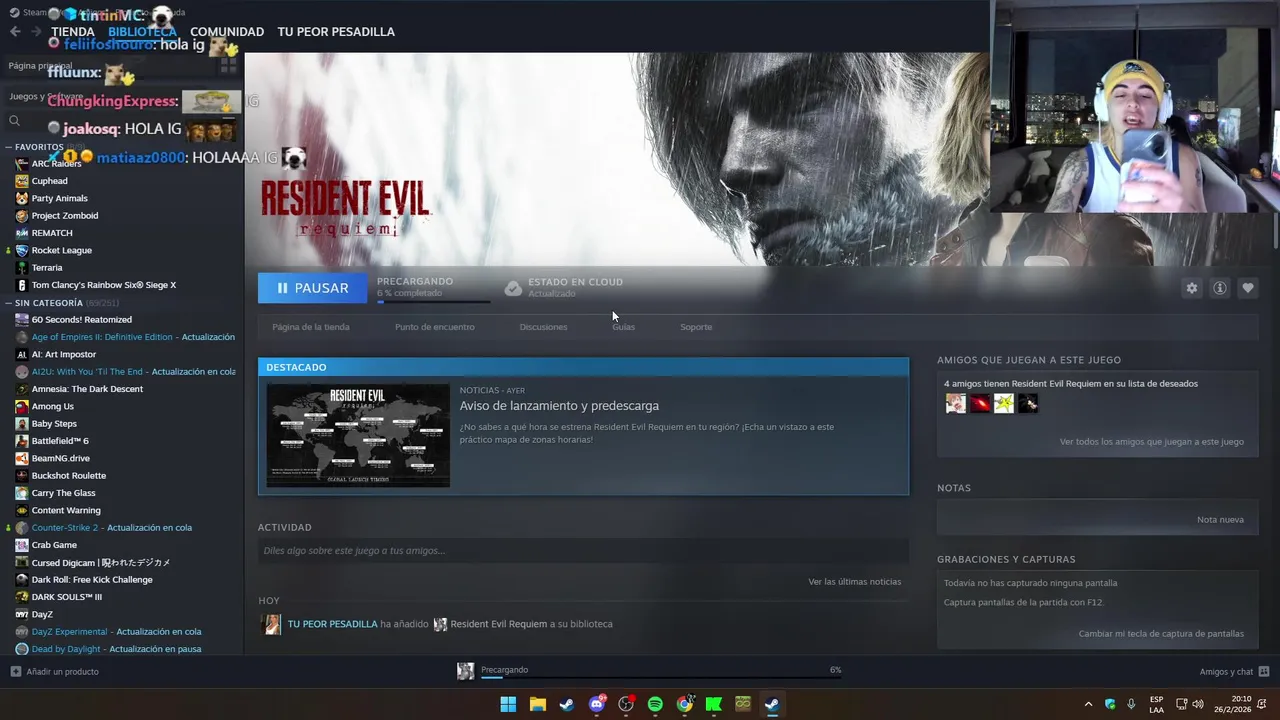Create a note with Nota nueva
Viewport: 1280px width, 720px height.
[x=1220, y=520]
